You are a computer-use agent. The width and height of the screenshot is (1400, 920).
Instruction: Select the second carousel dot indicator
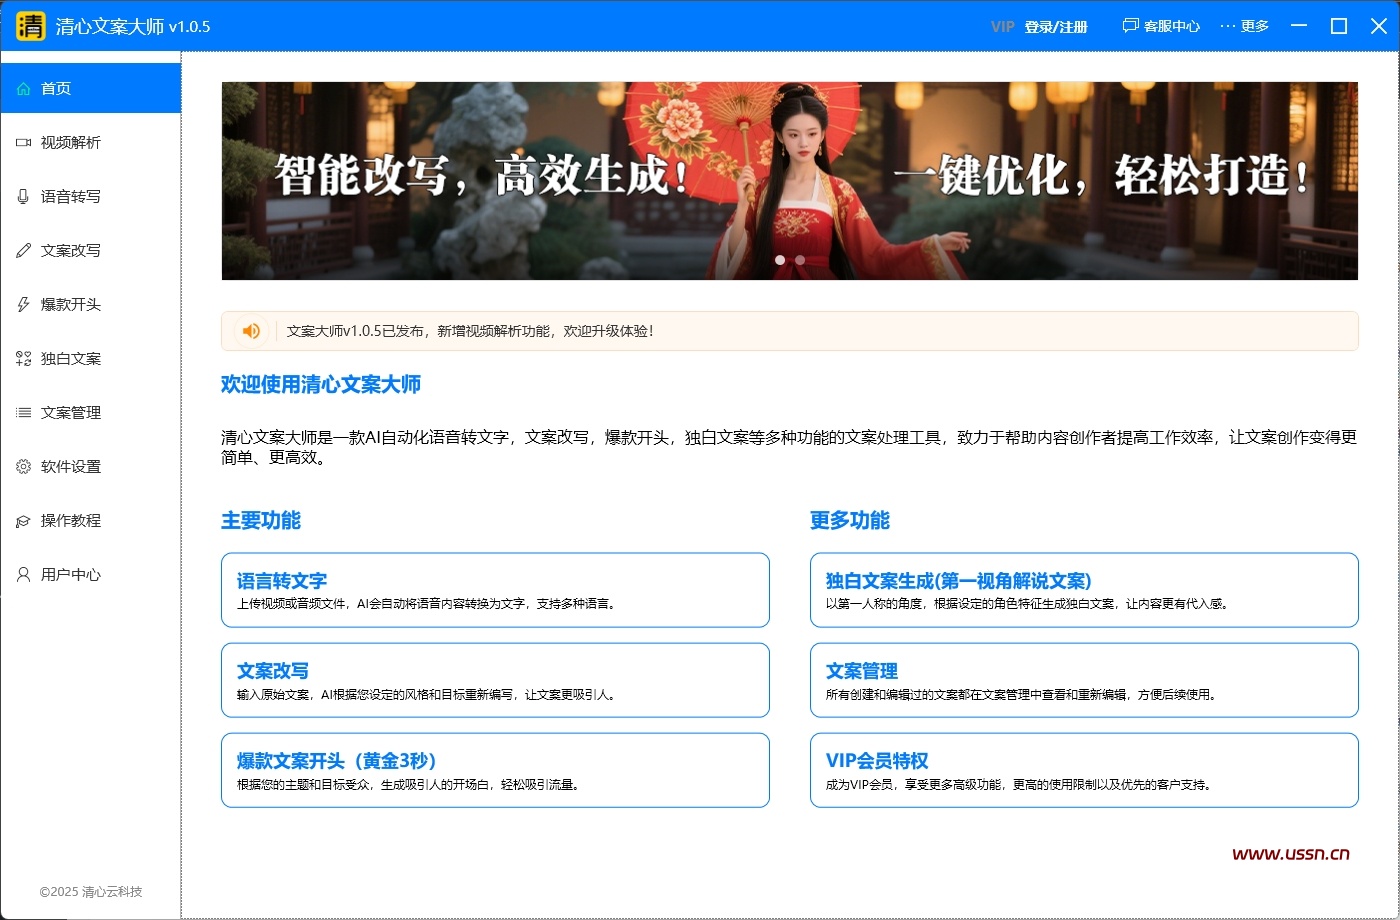click(798, 259)
